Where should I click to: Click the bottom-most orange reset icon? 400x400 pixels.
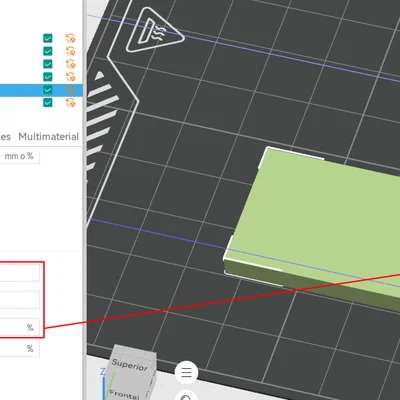click(x=70, y=102)
